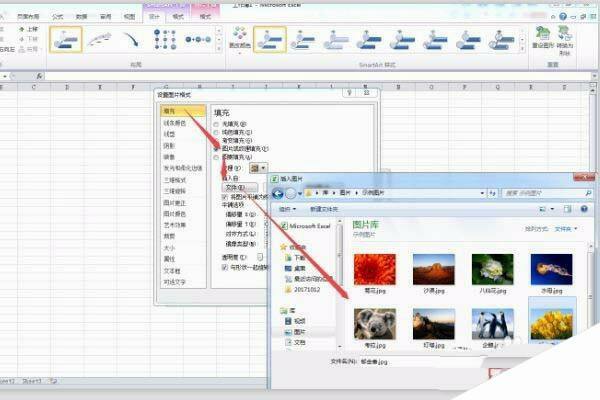This screenshot has width=600, height=400.
Task: Toggle tile picture as texture checkbox
Action: point(225,197)
